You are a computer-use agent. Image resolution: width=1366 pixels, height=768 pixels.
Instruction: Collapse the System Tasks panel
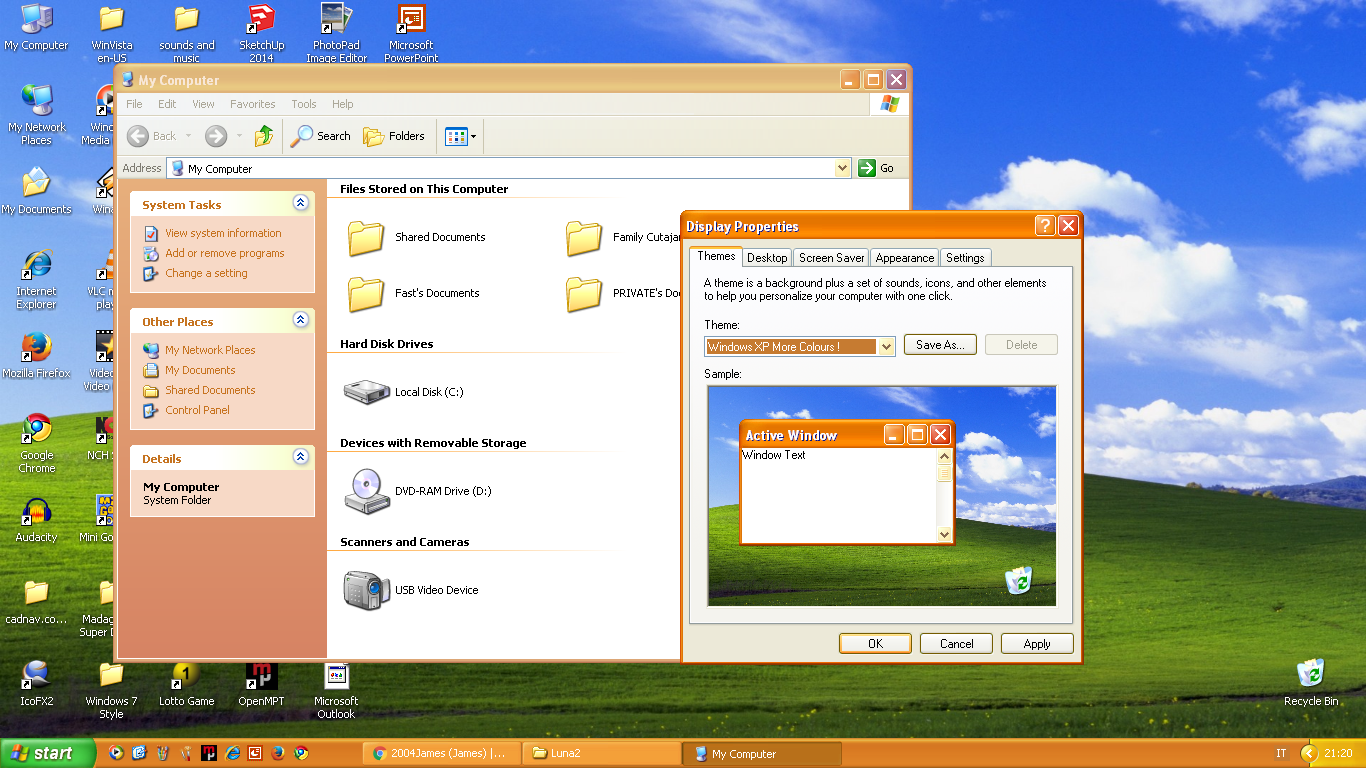coord(300,203)
